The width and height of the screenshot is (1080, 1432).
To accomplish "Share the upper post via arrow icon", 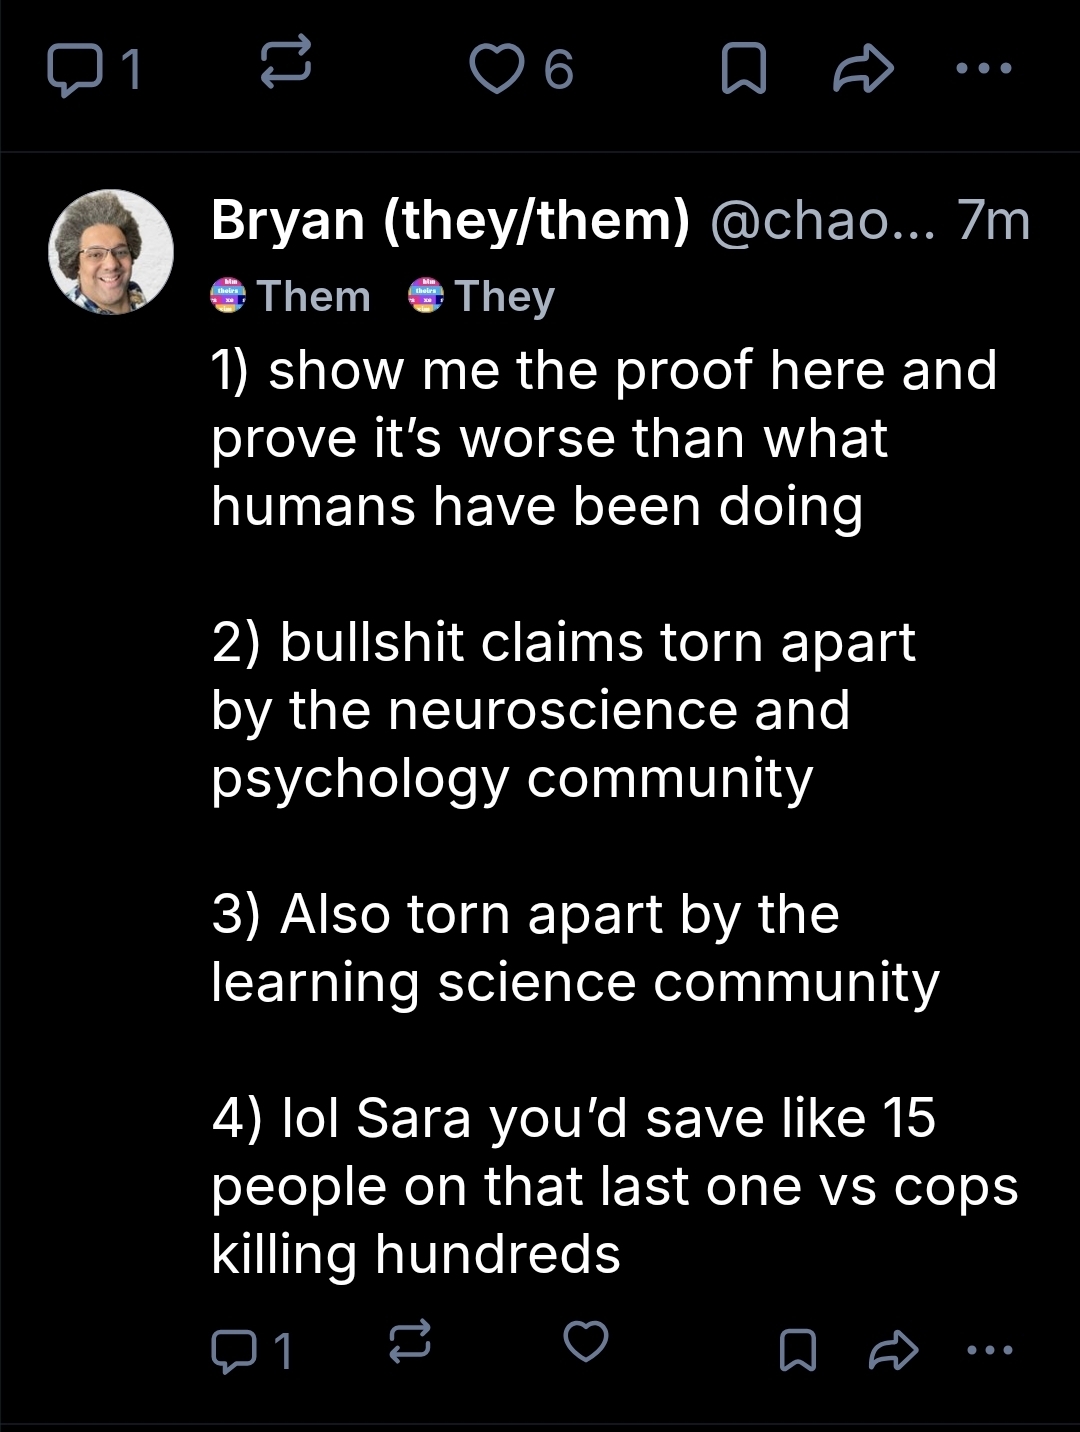I will (863, 70).
